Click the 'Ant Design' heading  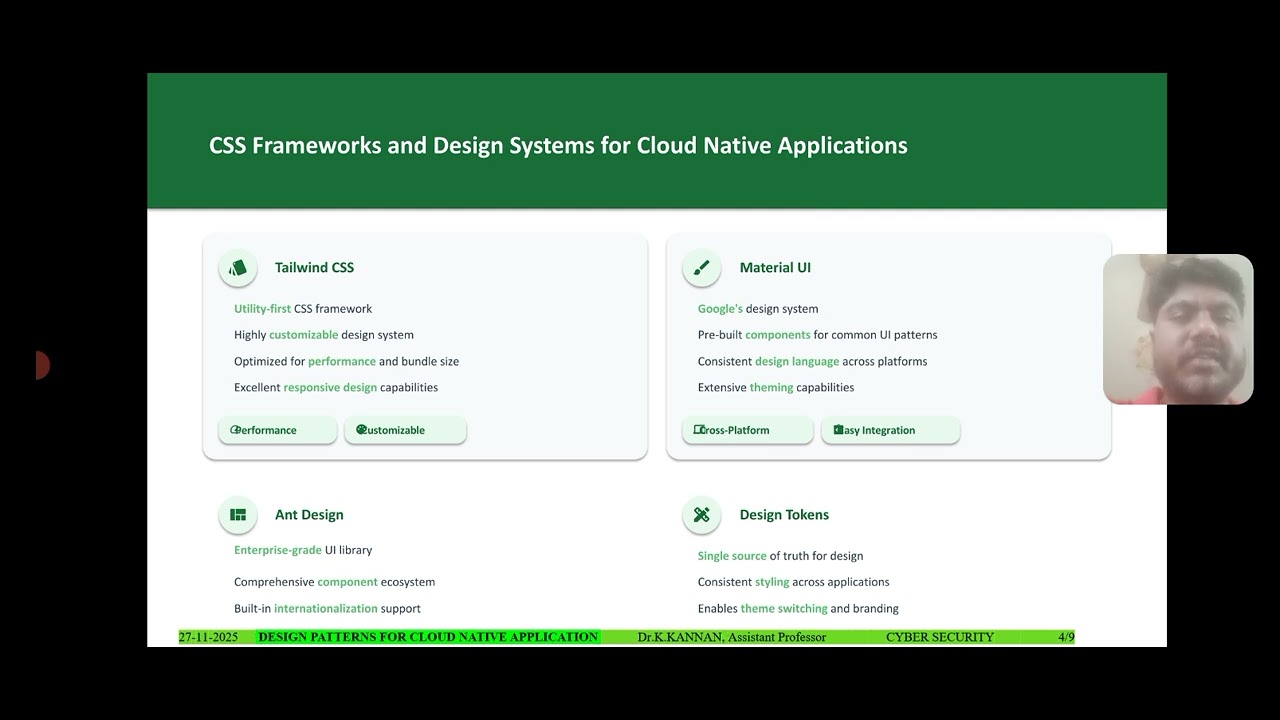[309, 515]
